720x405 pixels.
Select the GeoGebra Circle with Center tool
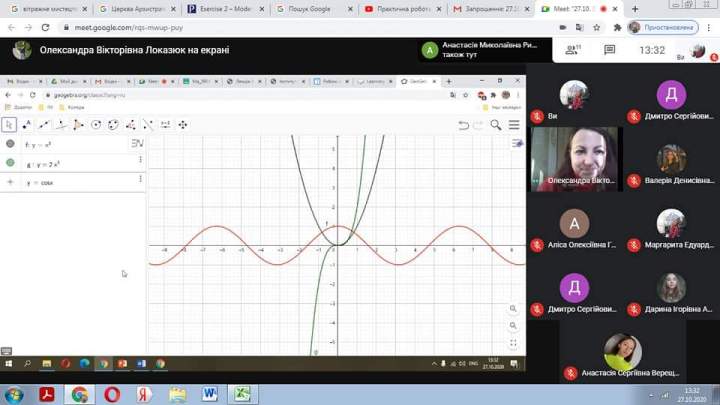(96, 124)
